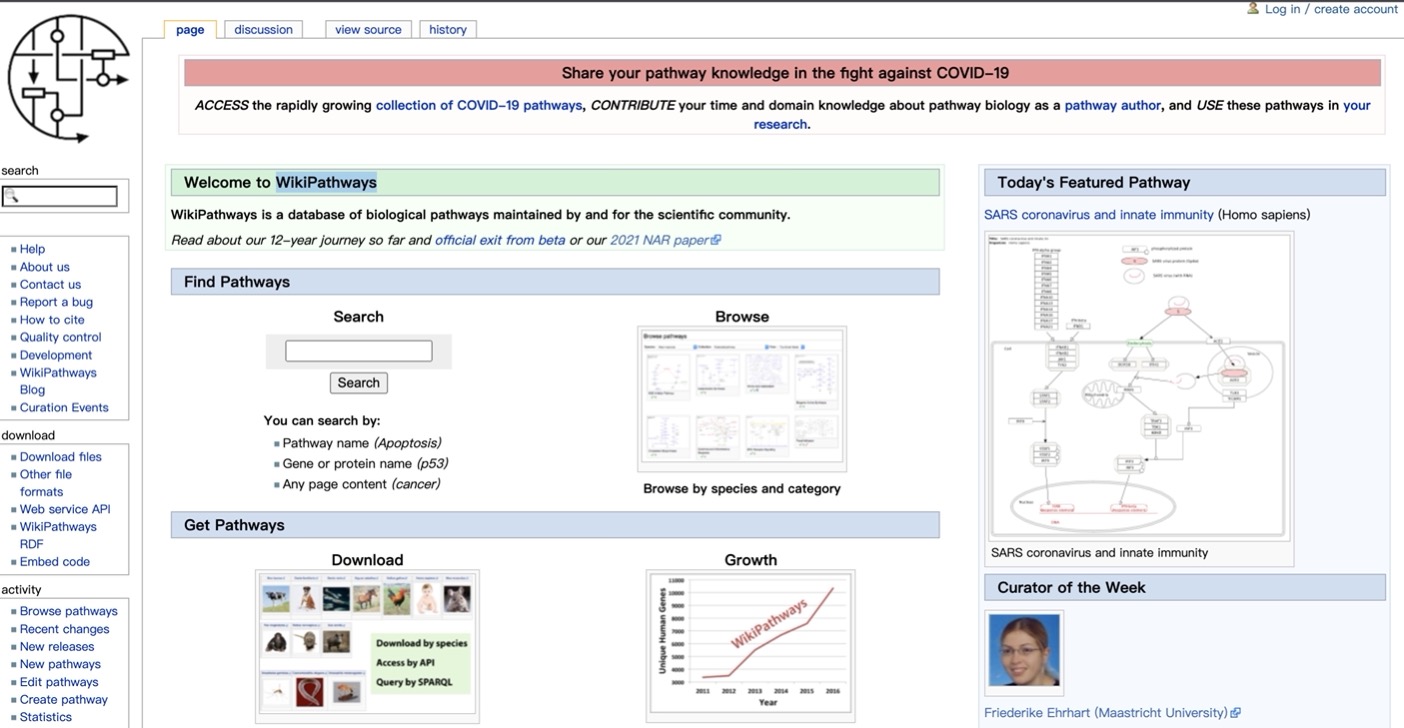1404x728 pixels.
Task: Open SARS coronavirus and innate immunity link
Action: click(x=1098, y=215)
